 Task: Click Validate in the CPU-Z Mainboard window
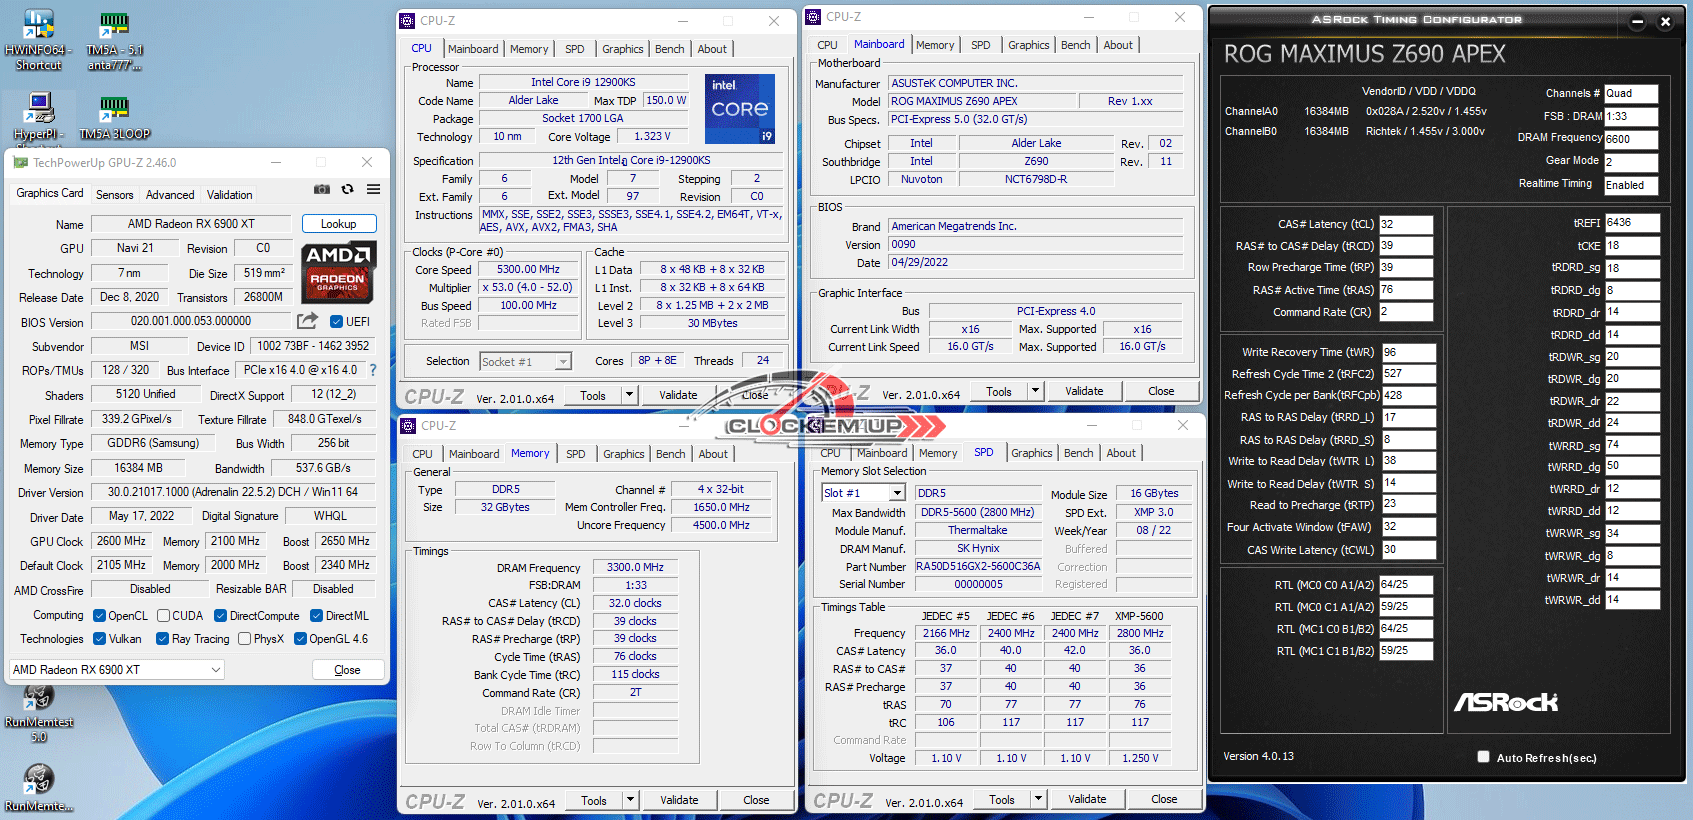pos(1084,391)
